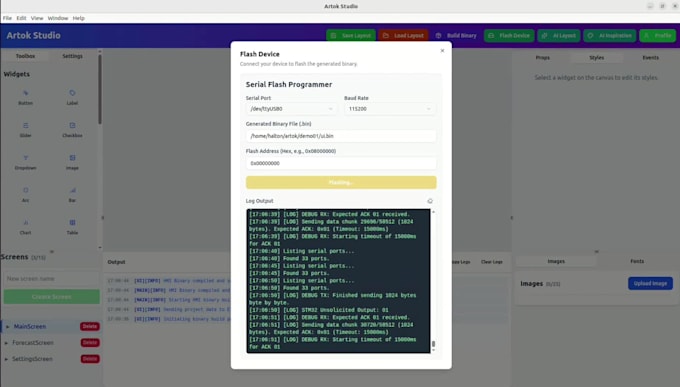Open the Serial Port dropdown
Viewport: 680px width, 387px height.
(x=292, y=109)
